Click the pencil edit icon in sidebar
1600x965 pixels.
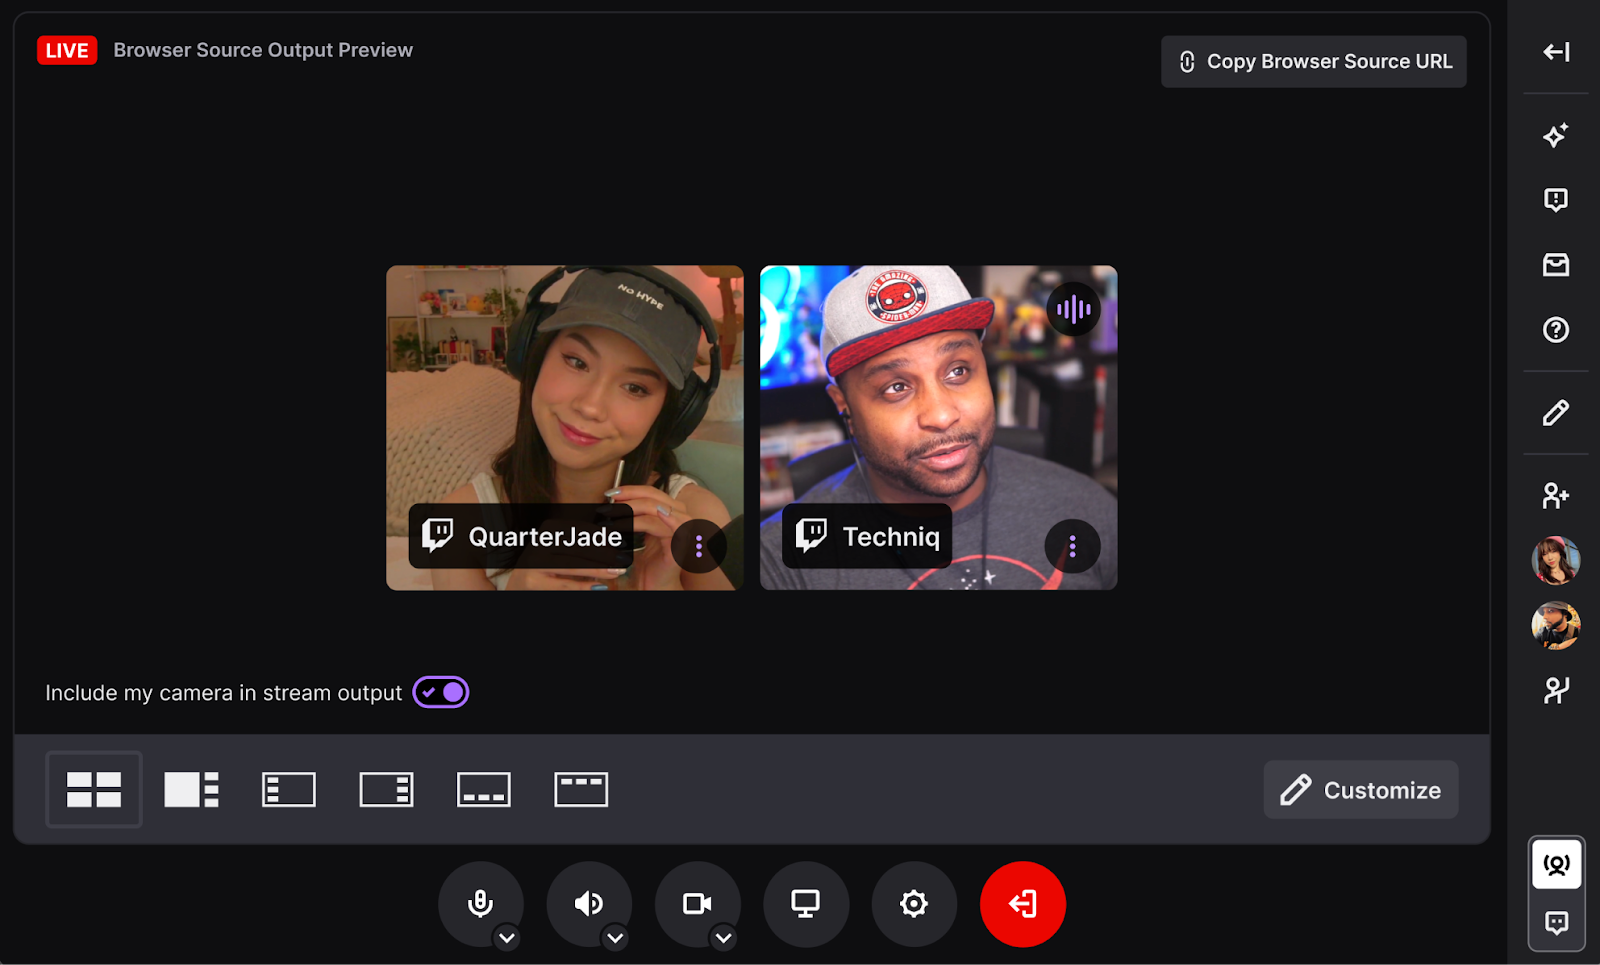click(1555, 413)
